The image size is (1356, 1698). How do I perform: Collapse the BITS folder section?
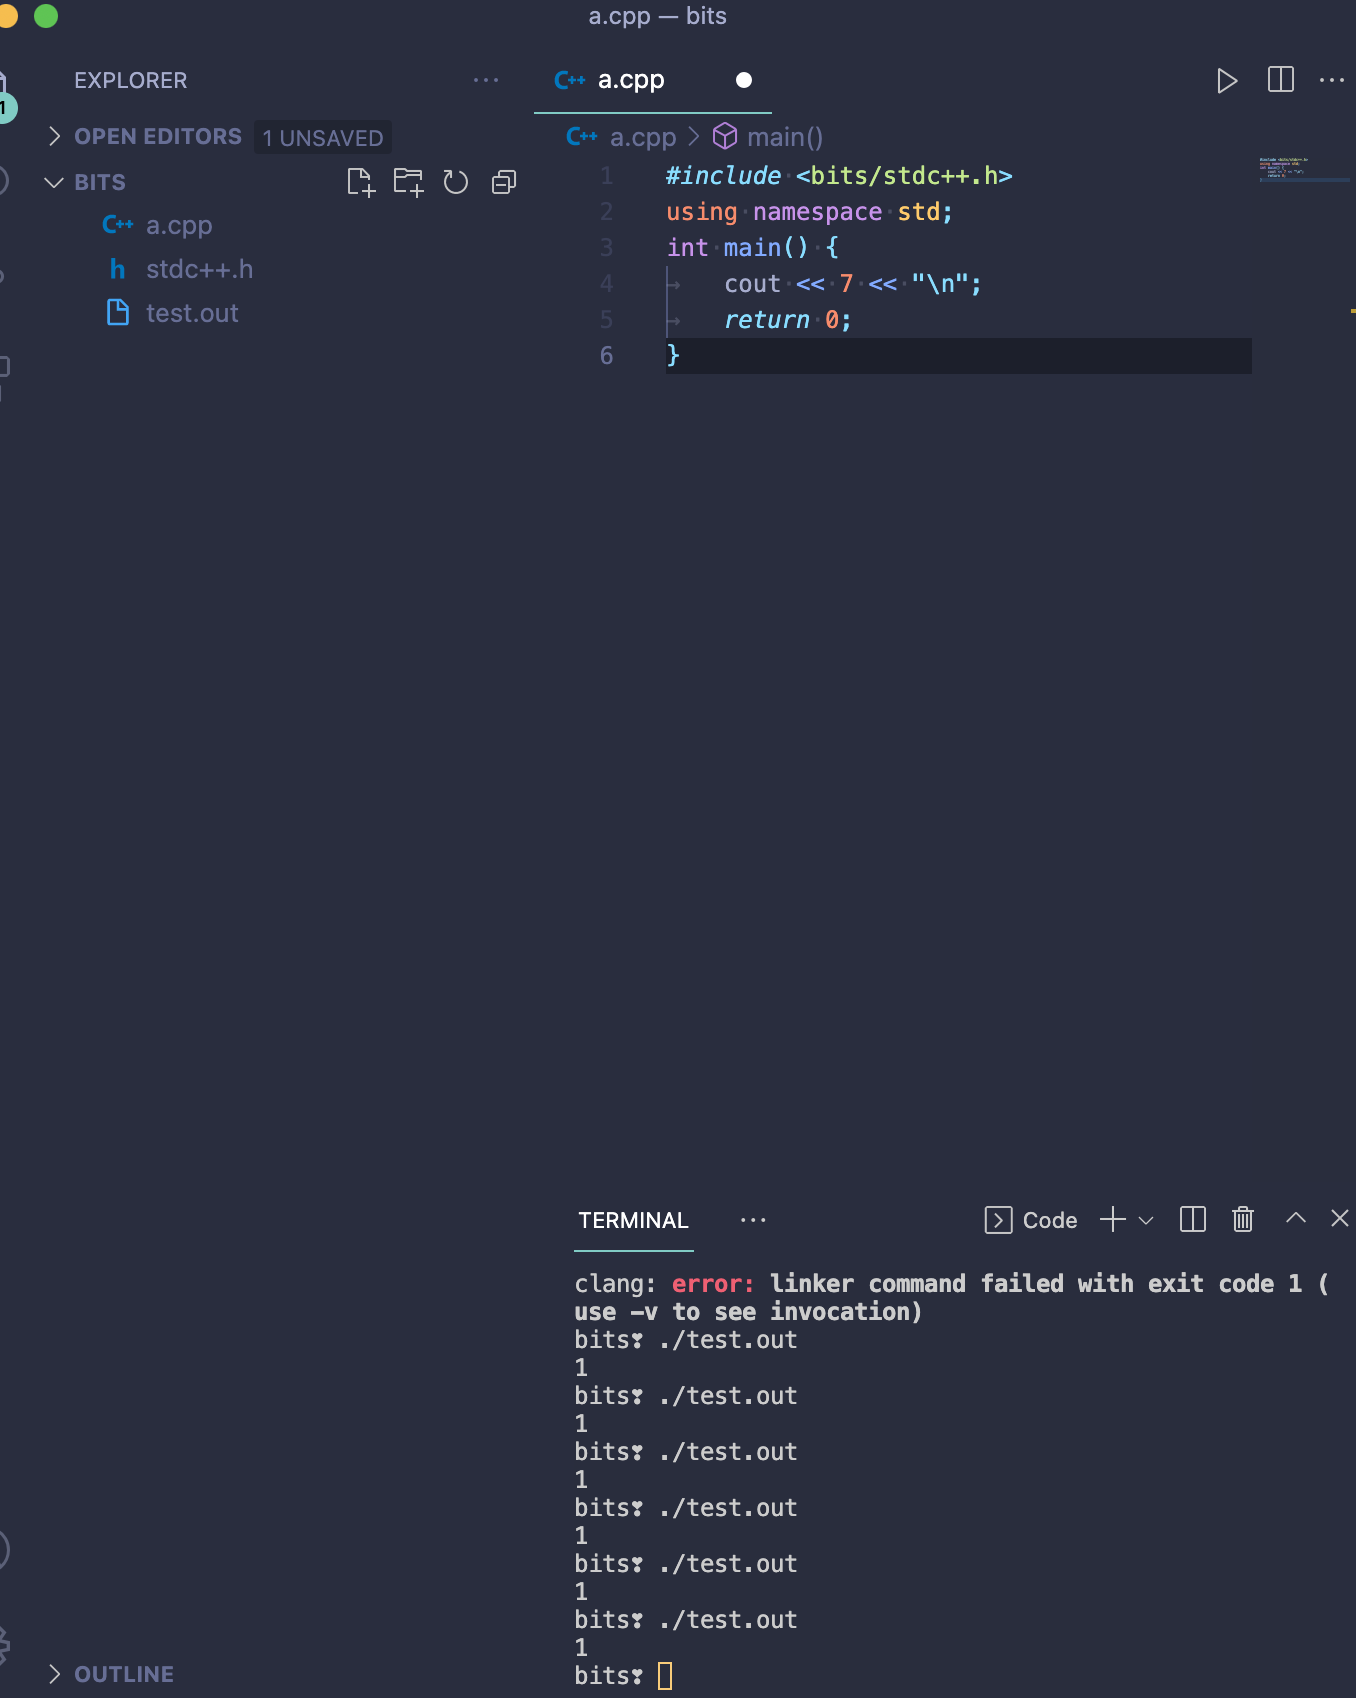pos(100,182)
